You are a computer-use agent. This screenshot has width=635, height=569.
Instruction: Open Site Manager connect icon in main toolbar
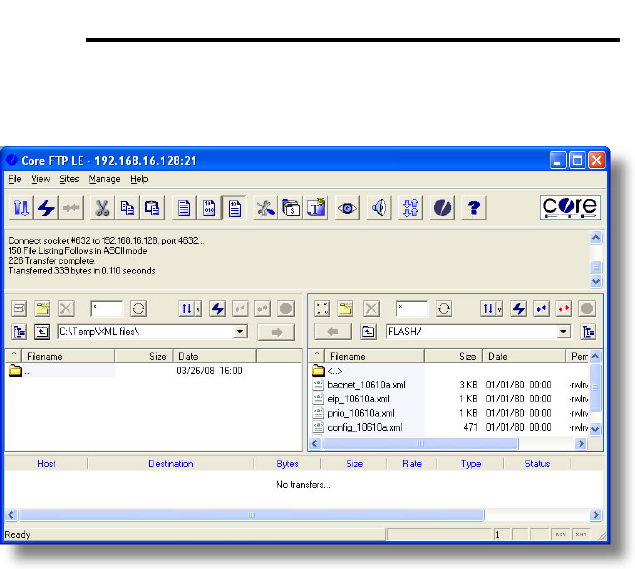pyautogui.click(x=21, y=208)
